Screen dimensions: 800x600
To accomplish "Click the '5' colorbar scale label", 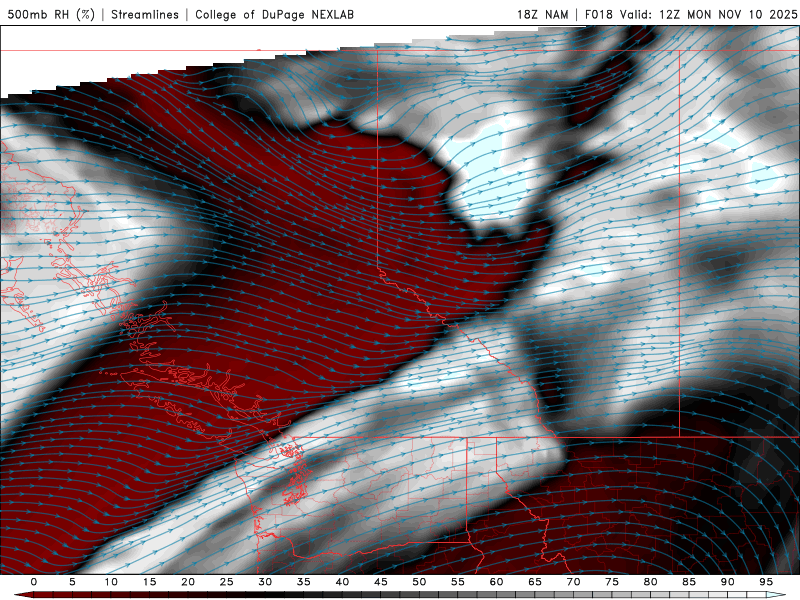I will click(x=72, y=582).
